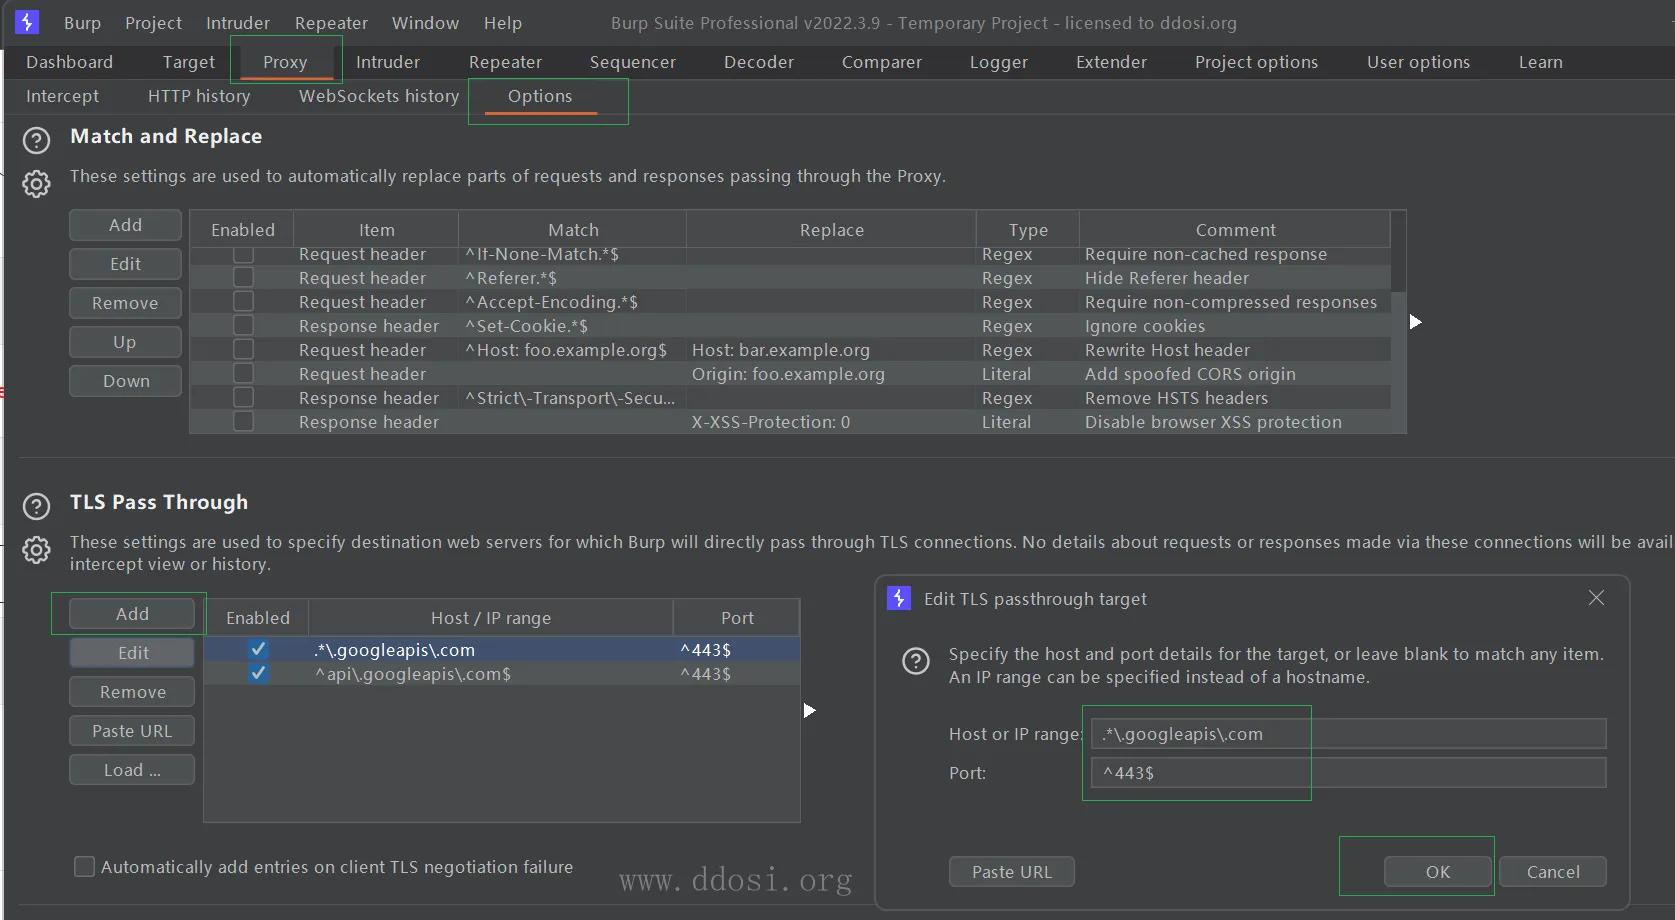Switch to the Decoder tab
Image resolution: width=1675 pixels, height=920 pixels.
point(759,62)
